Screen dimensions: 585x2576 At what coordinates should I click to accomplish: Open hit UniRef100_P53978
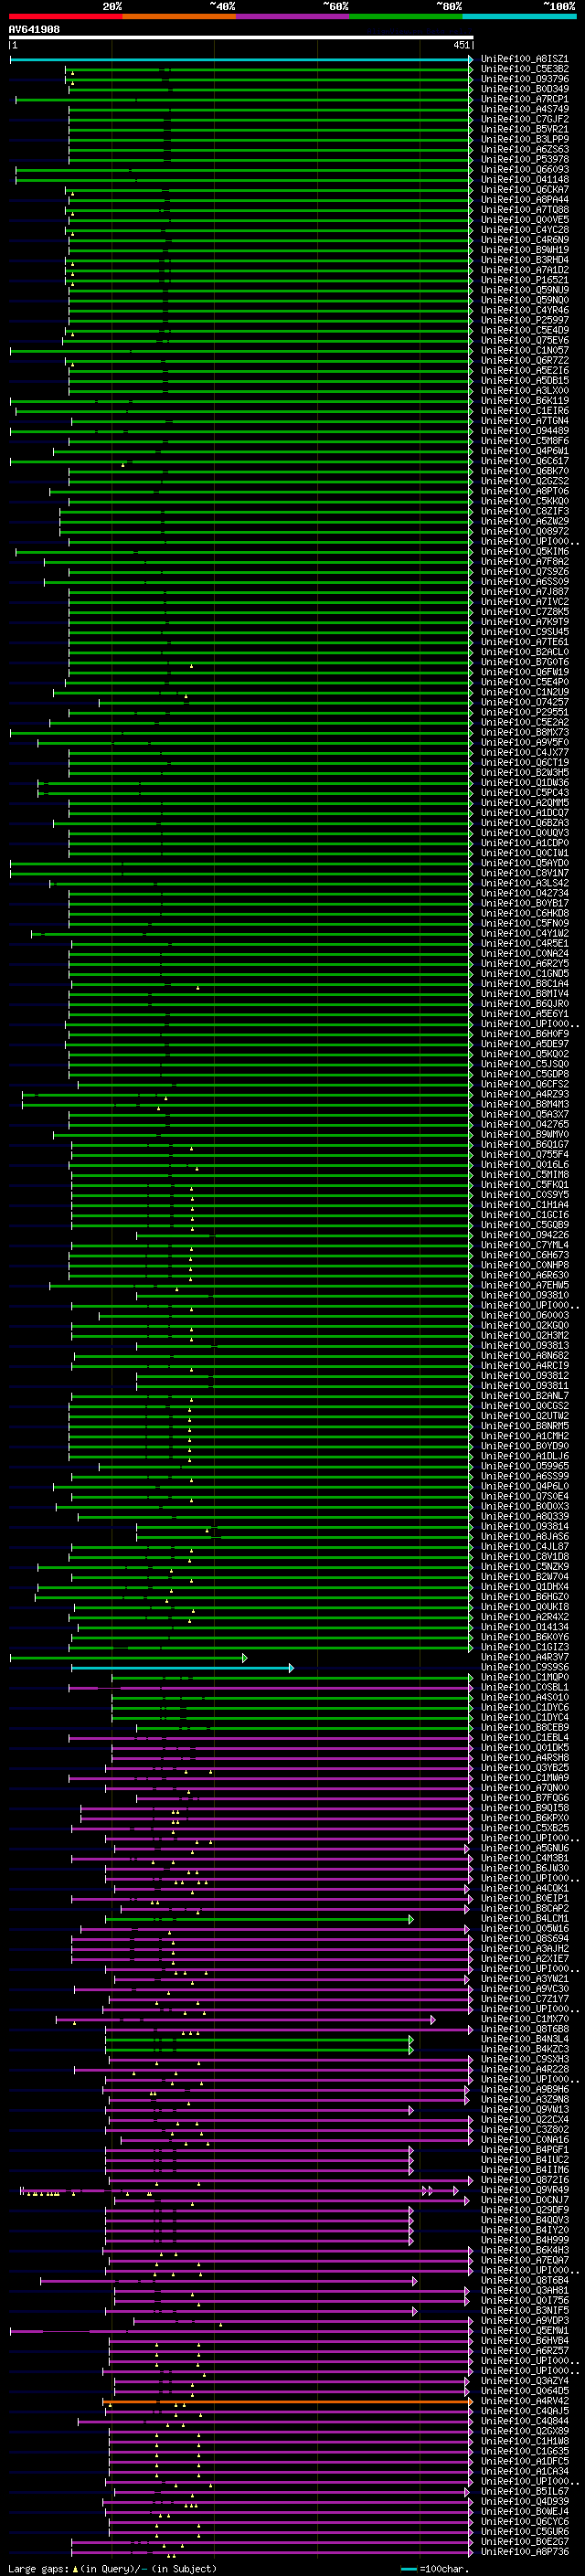[524, 159]
